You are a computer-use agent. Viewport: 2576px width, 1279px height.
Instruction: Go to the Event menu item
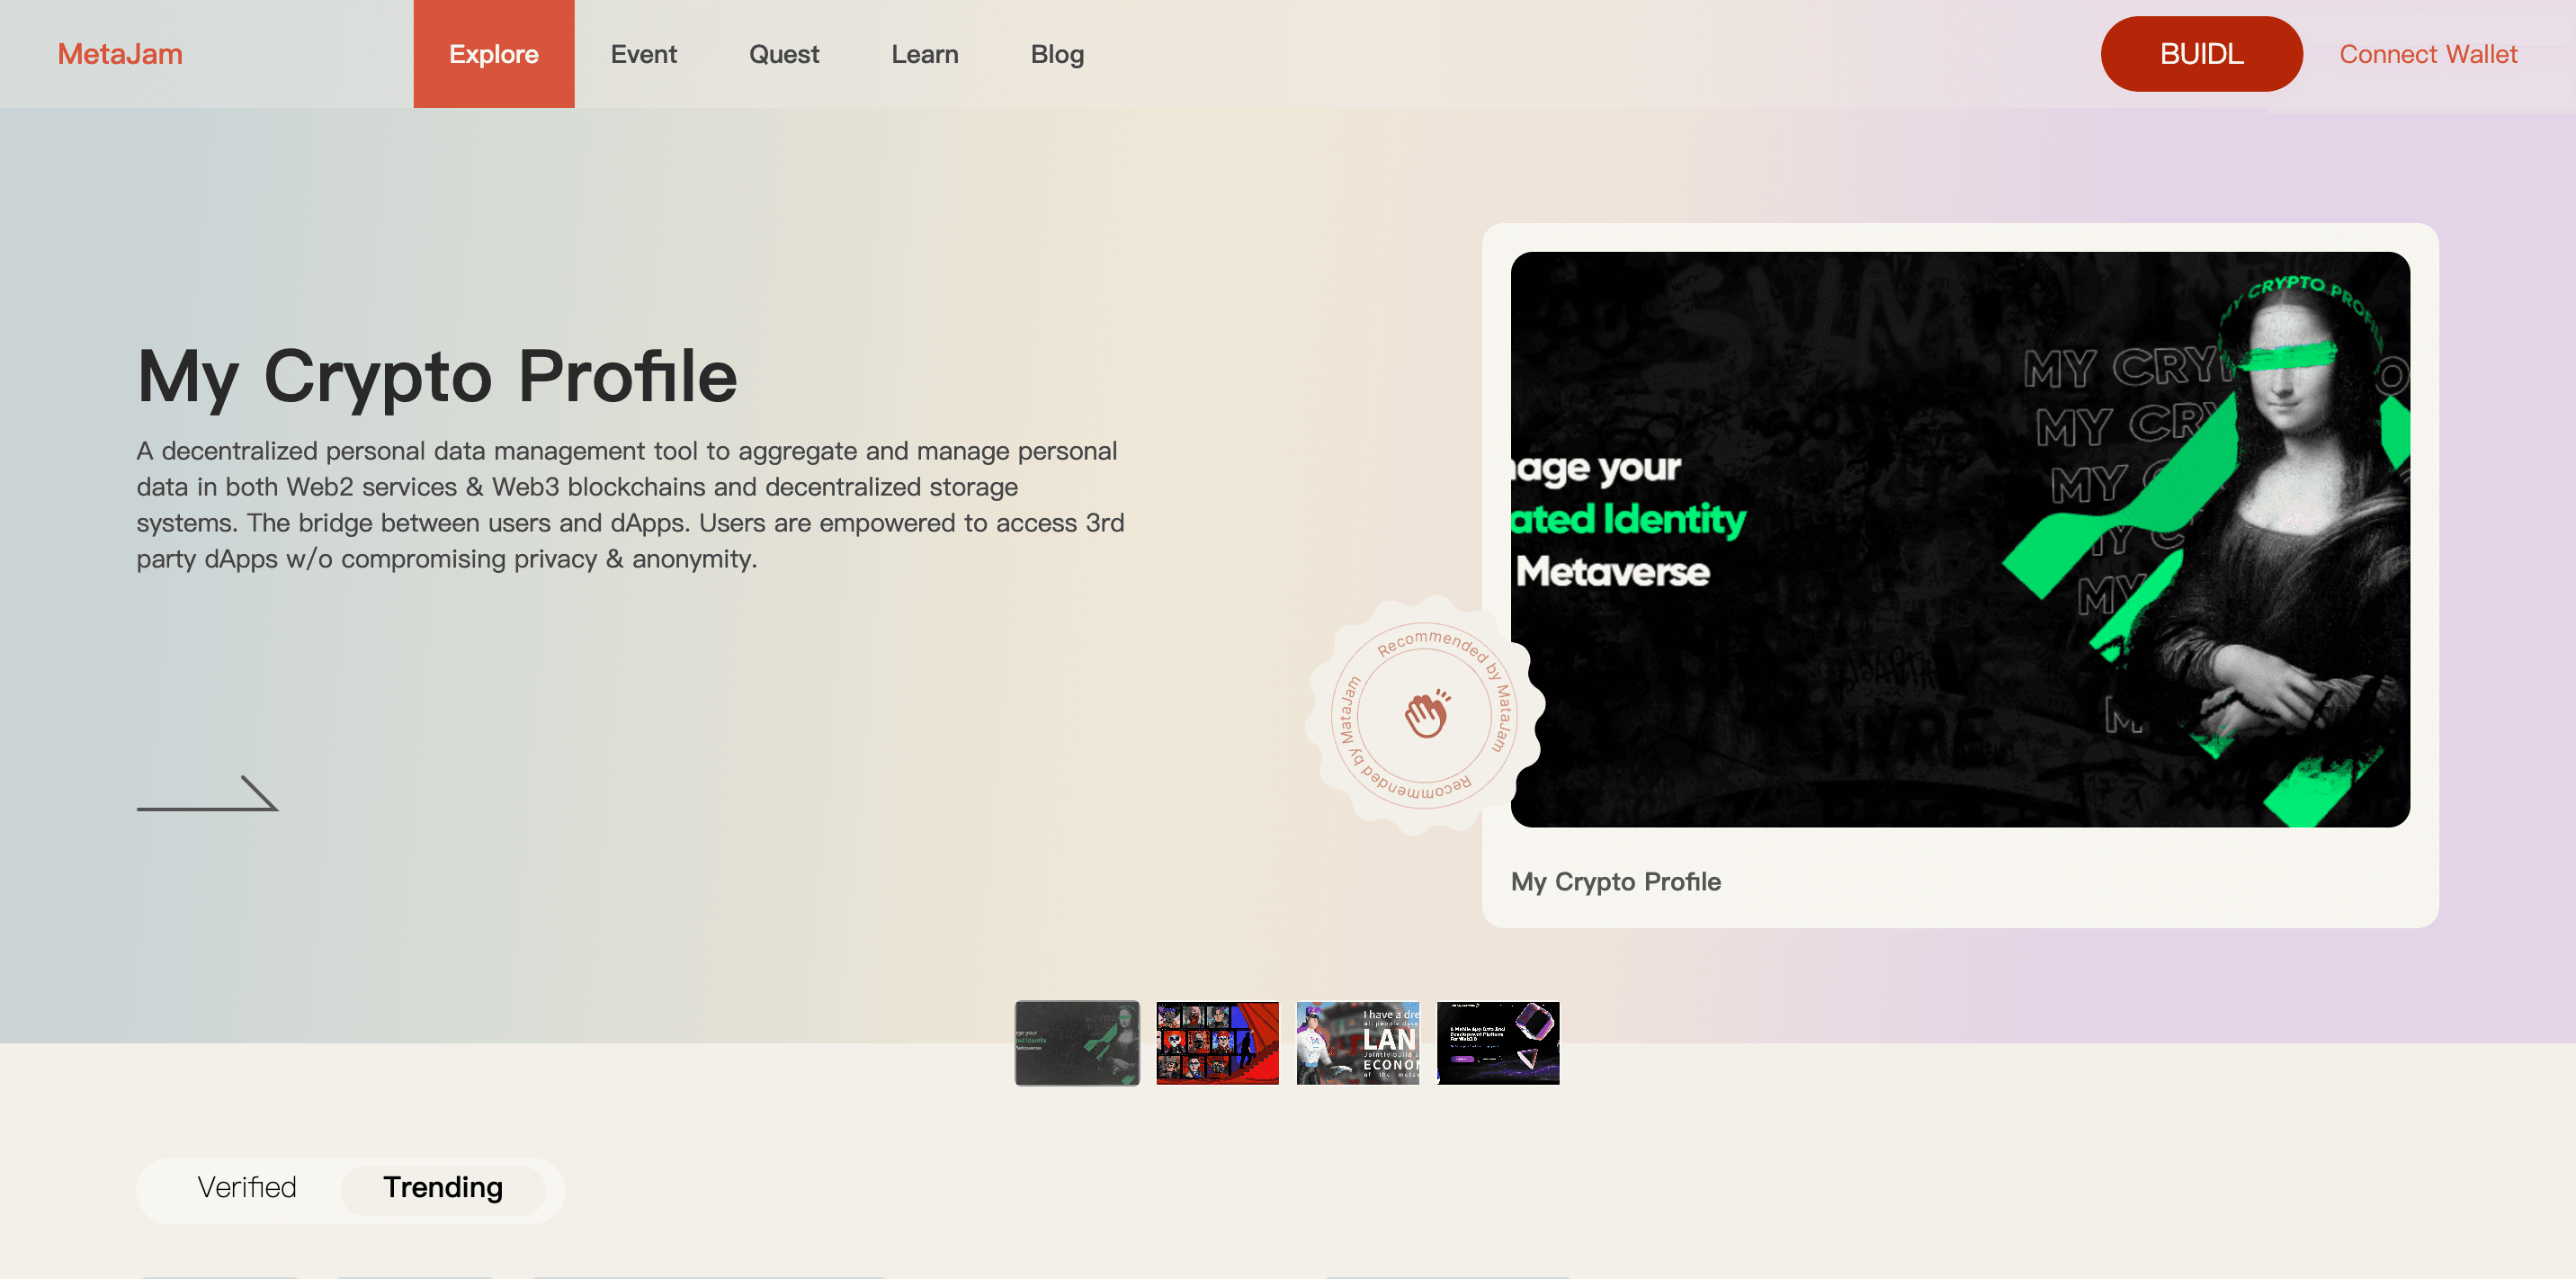644,54
